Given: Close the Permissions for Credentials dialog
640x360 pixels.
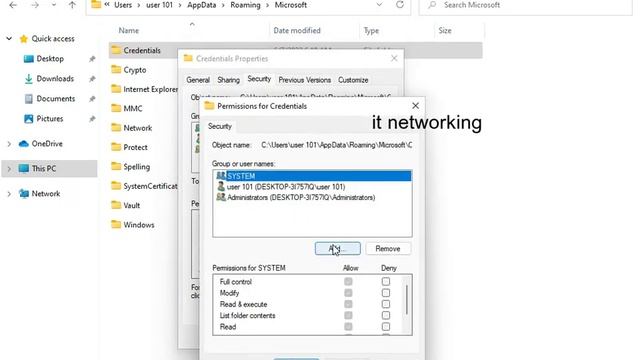Looking at the screenshot, I should [416, 106].
